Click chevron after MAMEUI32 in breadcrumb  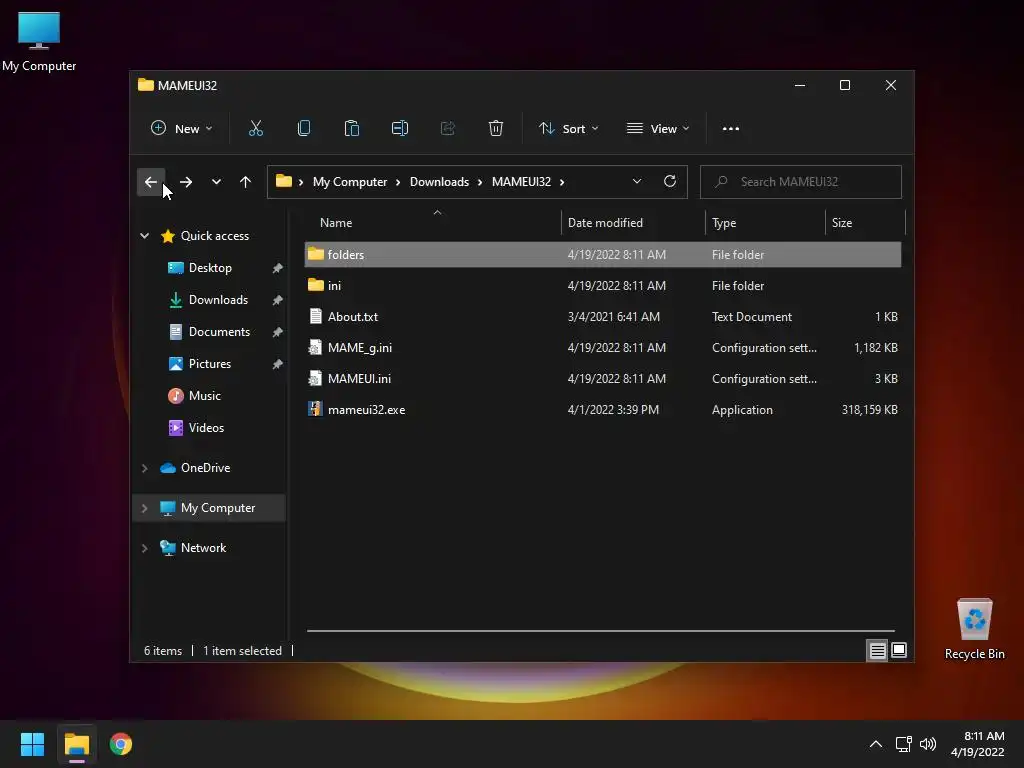562,182
